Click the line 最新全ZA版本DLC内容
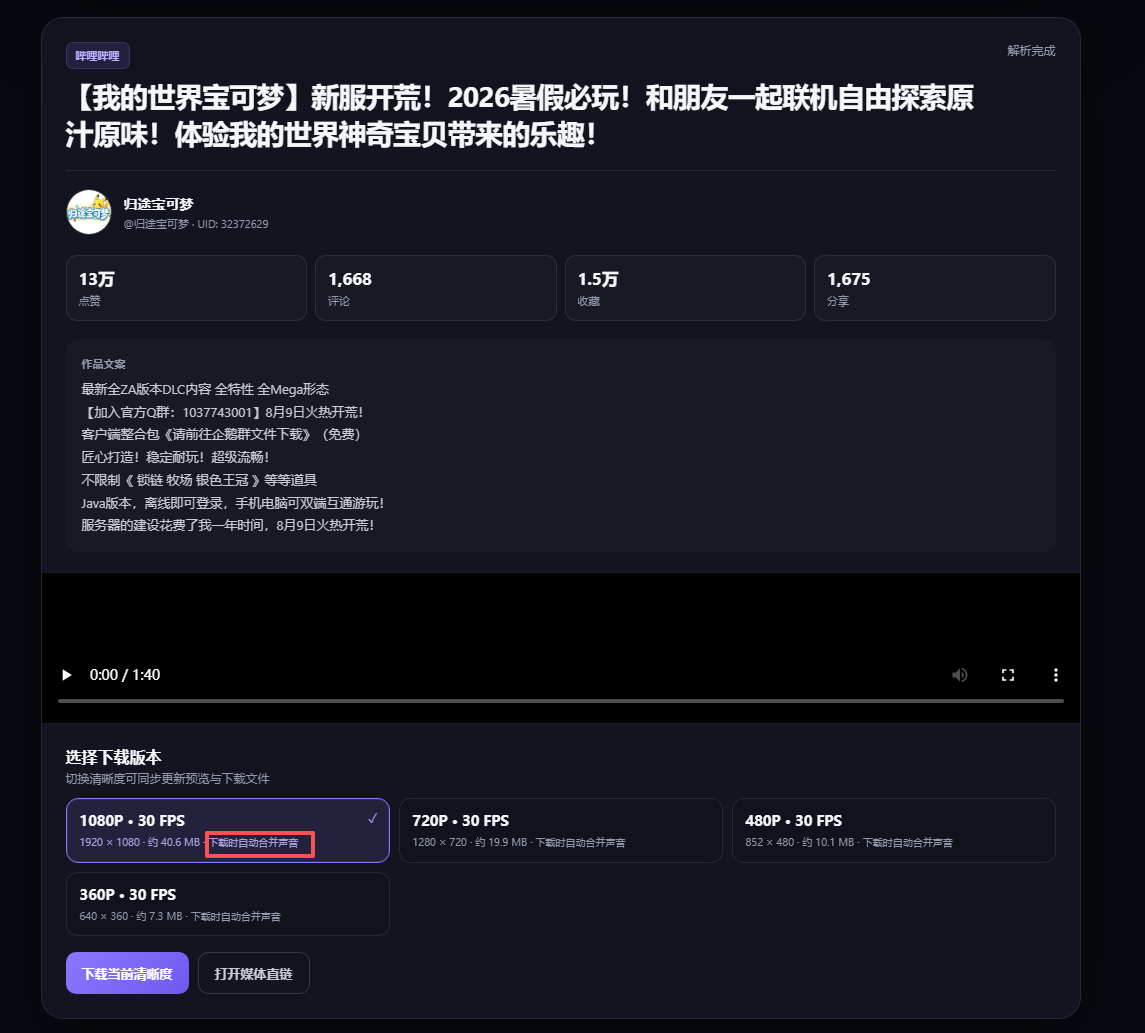Screen dimensions: 1145x1033 tap(205, 389)
